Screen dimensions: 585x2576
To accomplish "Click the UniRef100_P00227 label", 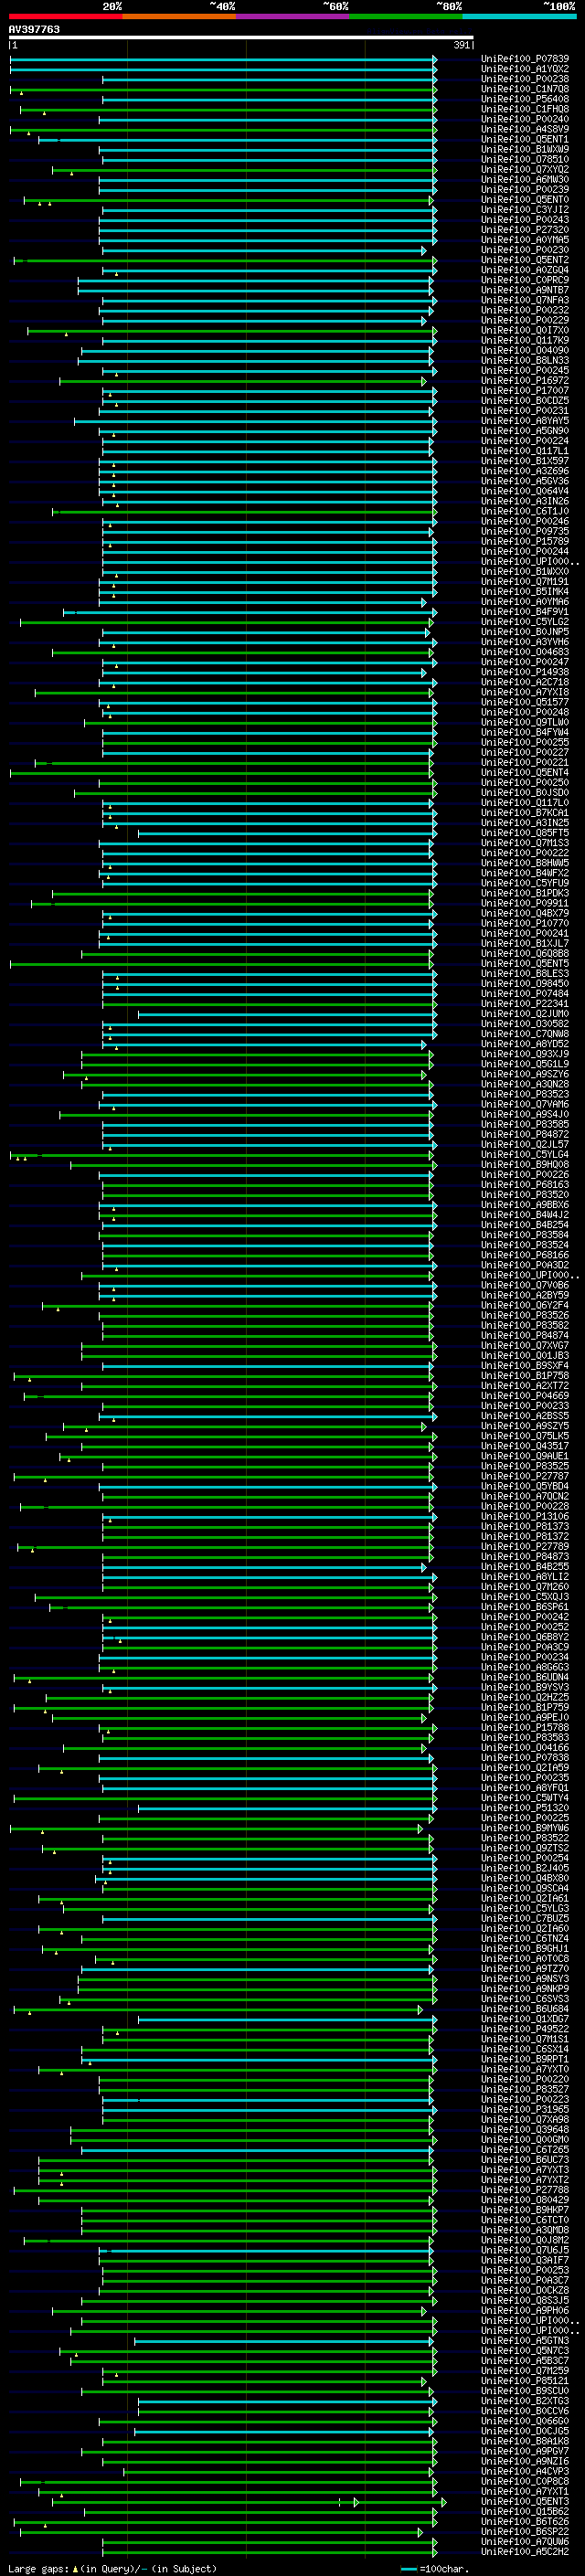I will tap(525, 752).
